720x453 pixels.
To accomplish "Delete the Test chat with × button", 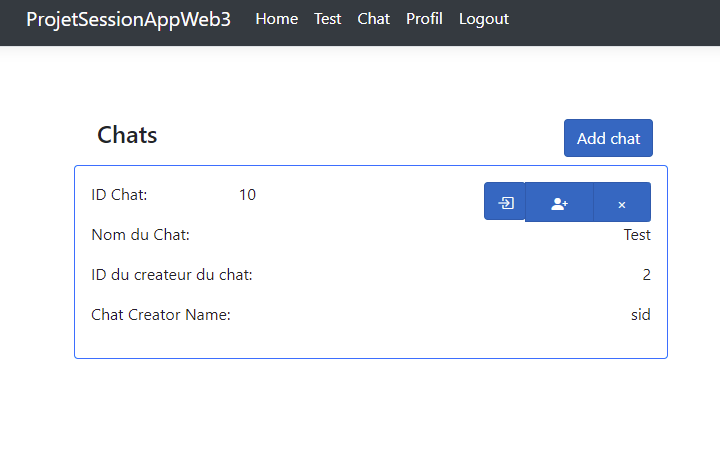I will (x=622, y=202).
